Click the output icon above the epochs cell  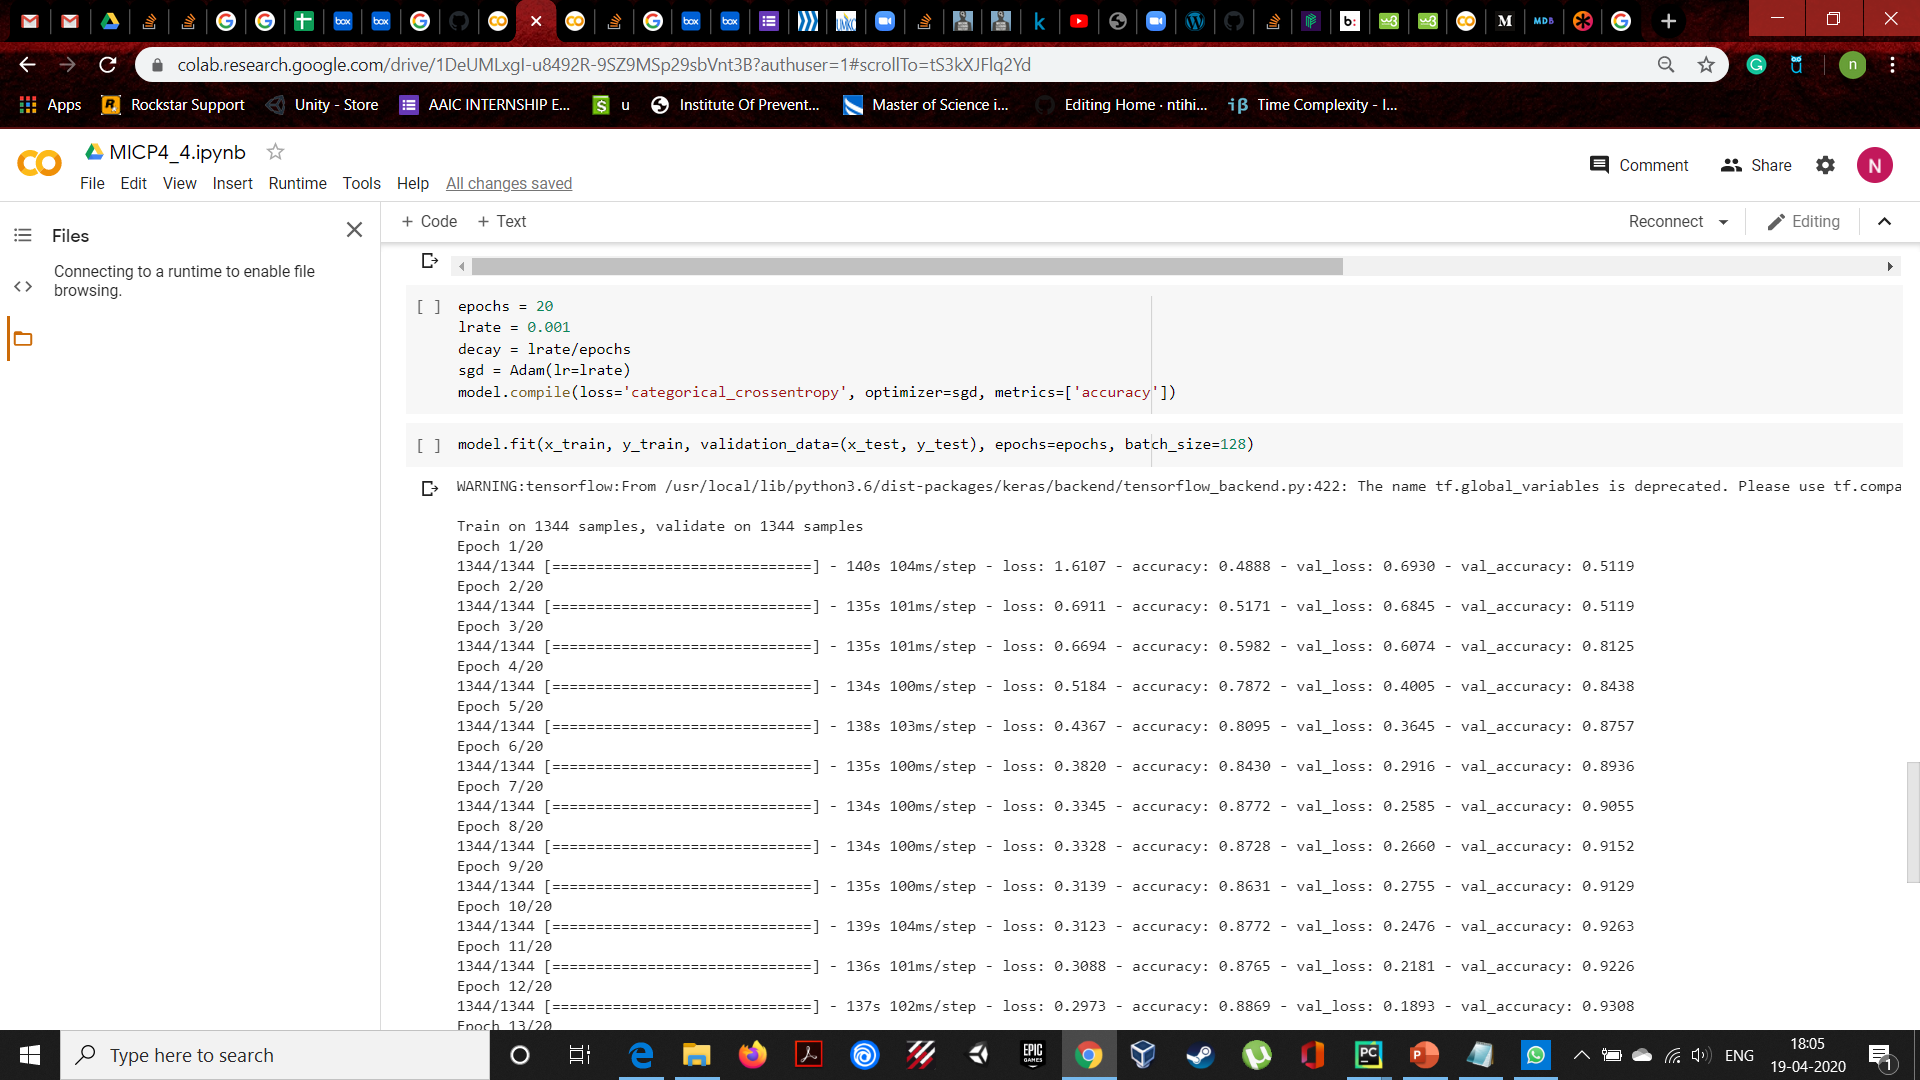tap(430, 261)
